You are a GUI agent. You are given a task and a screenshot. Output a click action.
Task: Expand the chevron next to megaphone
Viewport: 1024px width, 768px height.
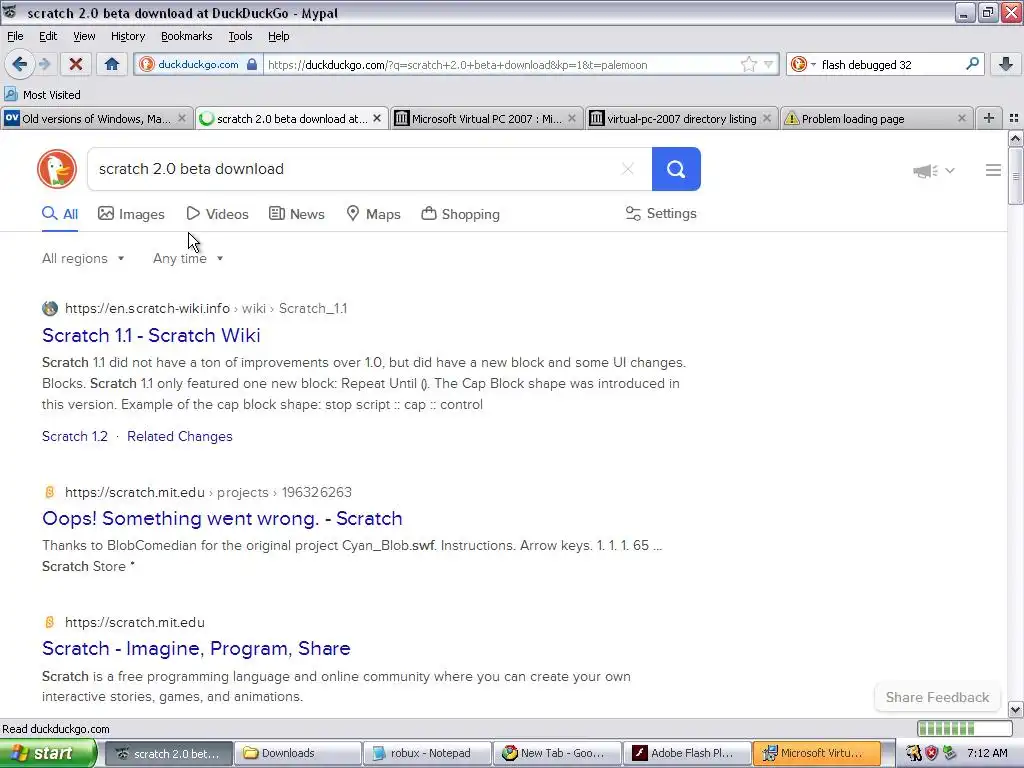(x=950, y=170)
